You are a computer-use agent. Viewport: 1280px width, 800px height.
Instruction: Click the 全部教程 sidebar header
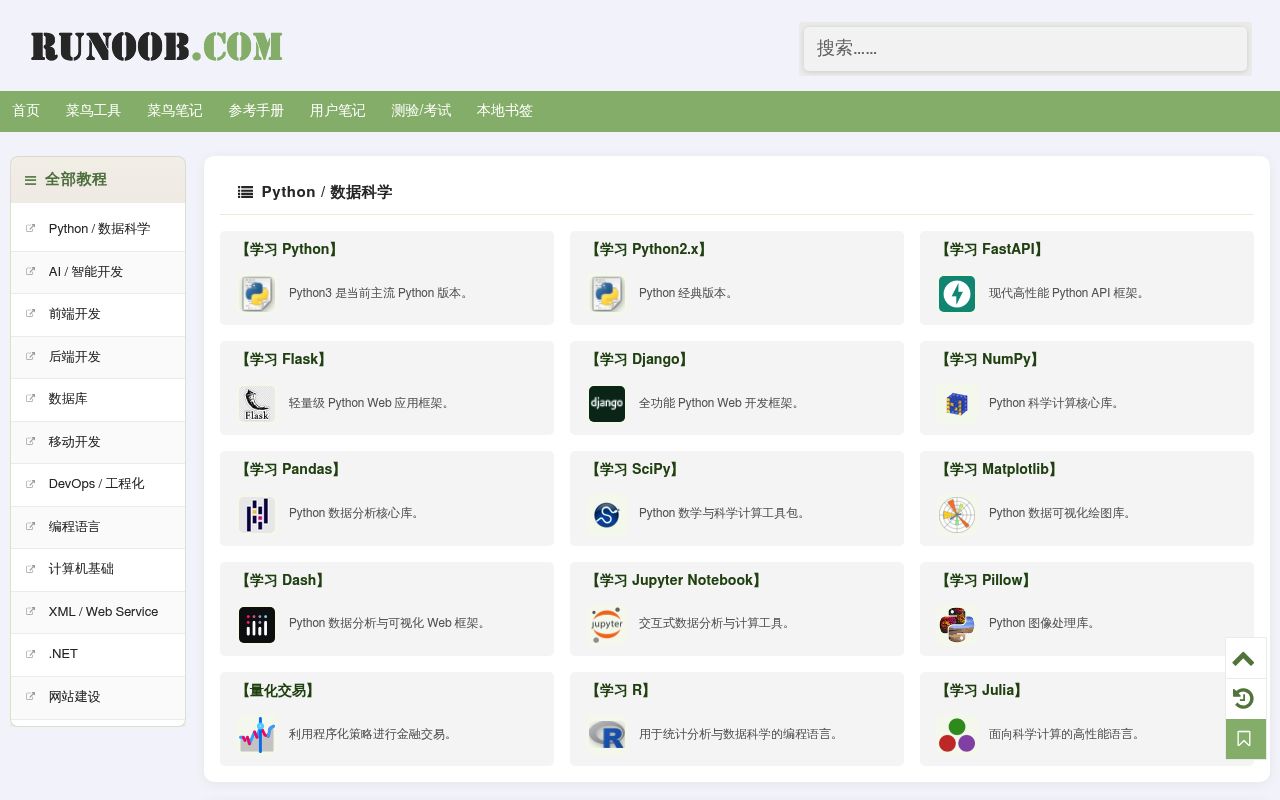pyautogui.click(x=98, y=180)
